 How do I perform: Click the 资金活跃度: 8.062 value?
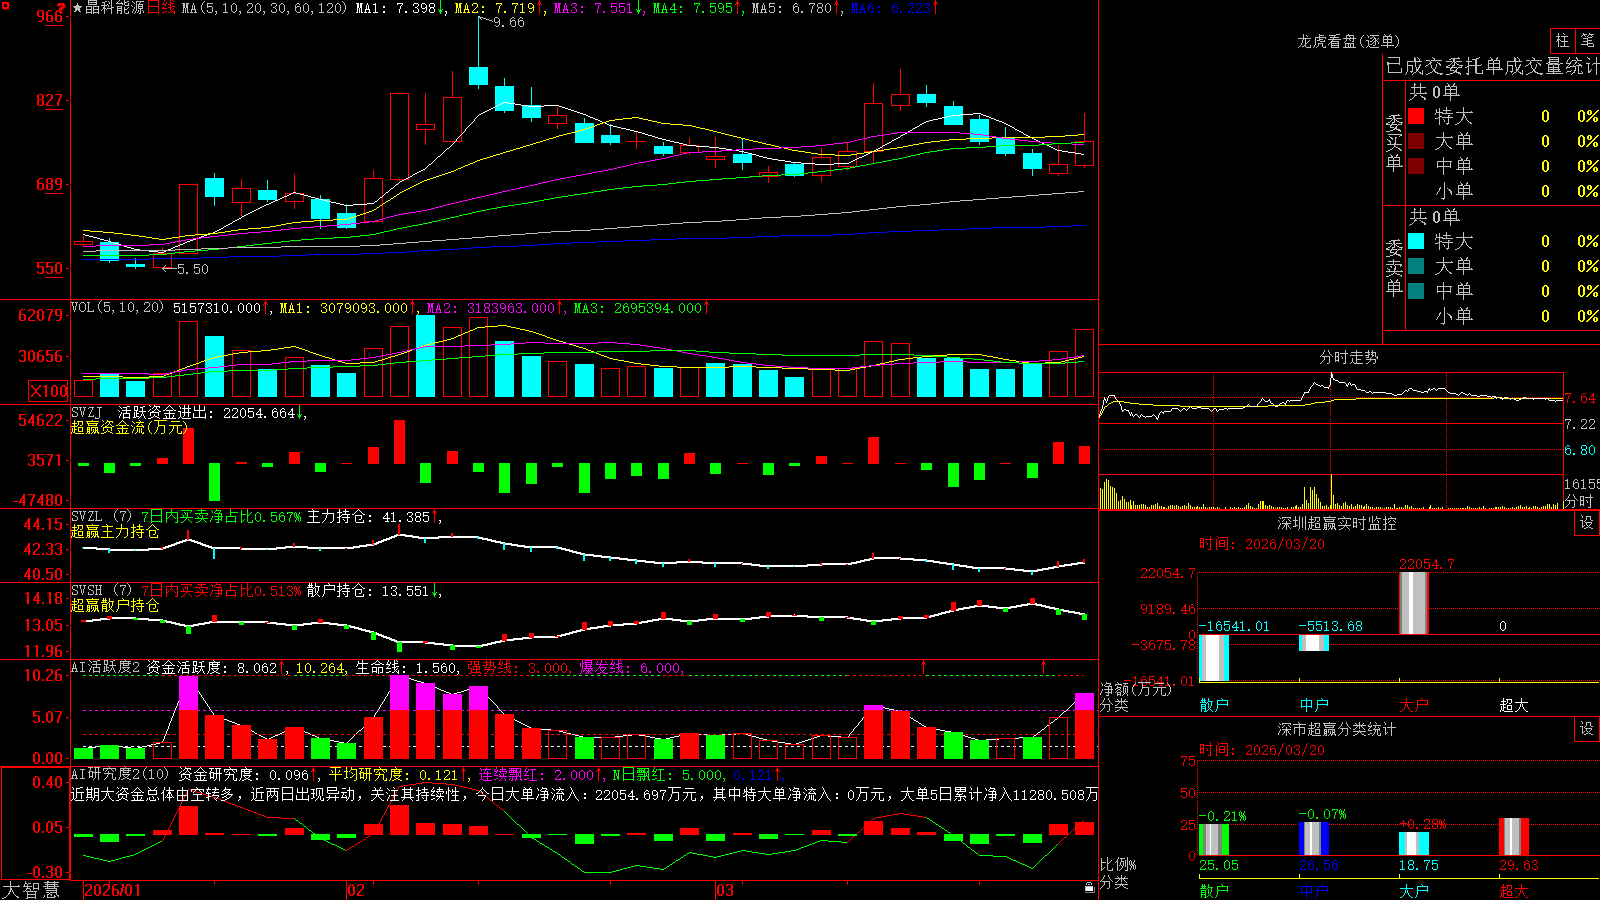(x=216, y=668)
